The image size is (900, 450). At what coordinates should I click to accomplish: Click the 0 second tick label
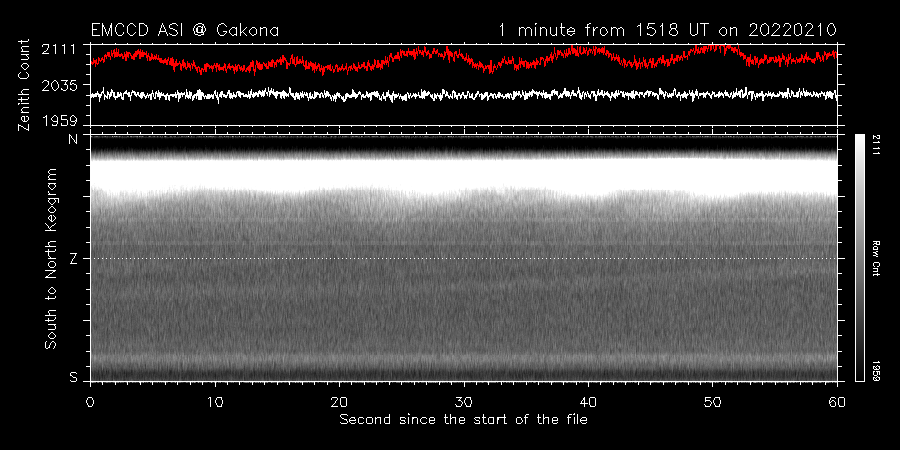[x=90, y=401]
